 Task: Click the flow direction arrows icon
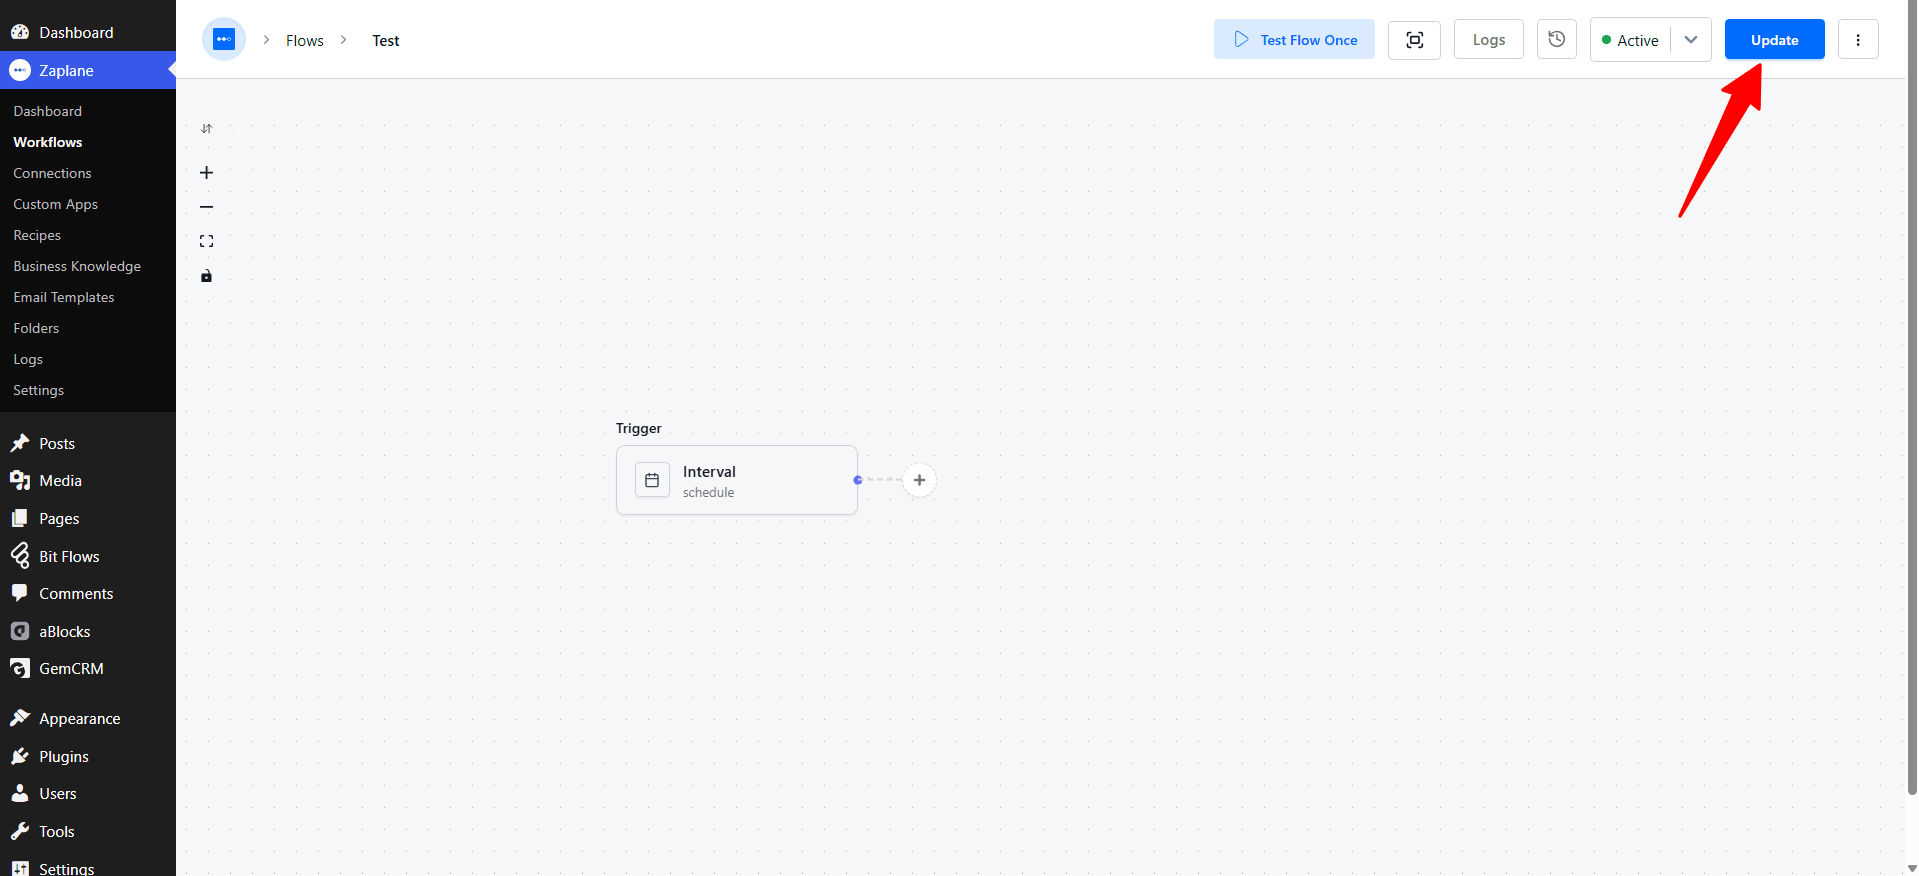(206, 129)
